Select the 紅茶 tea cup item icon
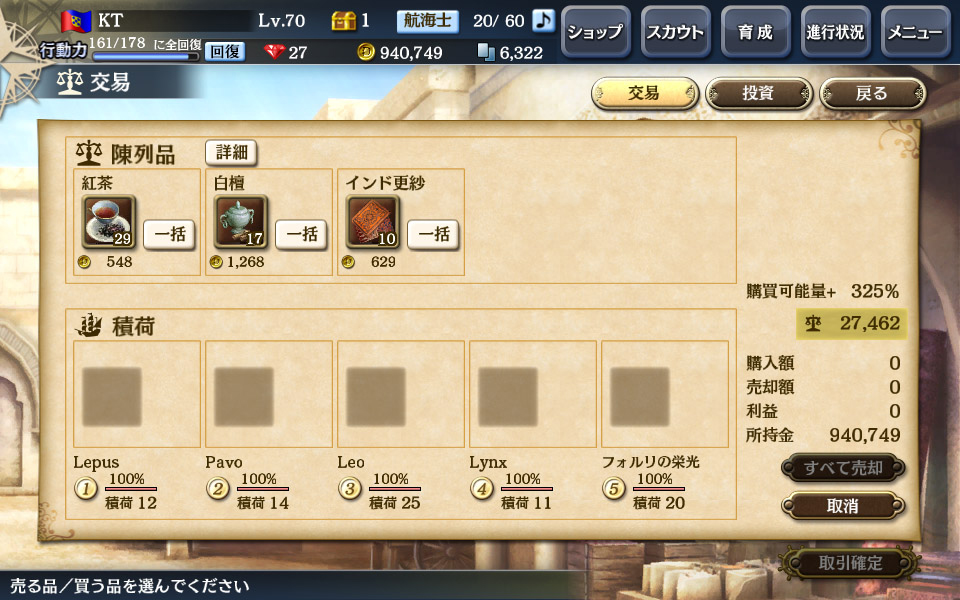 [108, 222]
